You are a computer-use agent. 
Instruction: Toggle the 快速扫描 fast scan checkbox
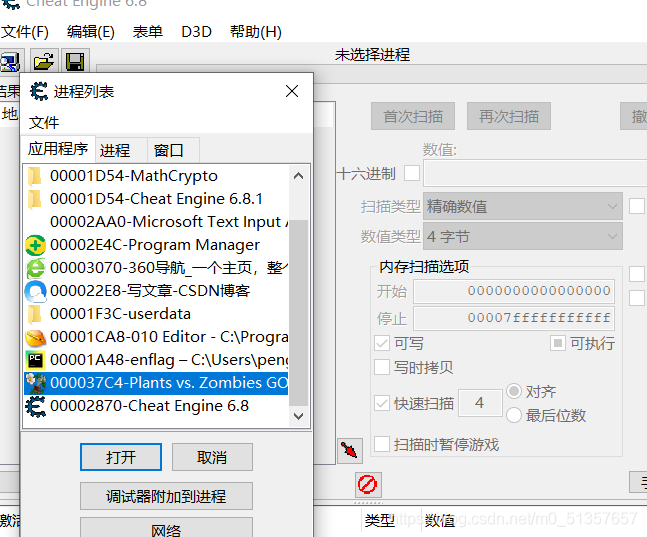pyautogui.click(x=382, y=403)
